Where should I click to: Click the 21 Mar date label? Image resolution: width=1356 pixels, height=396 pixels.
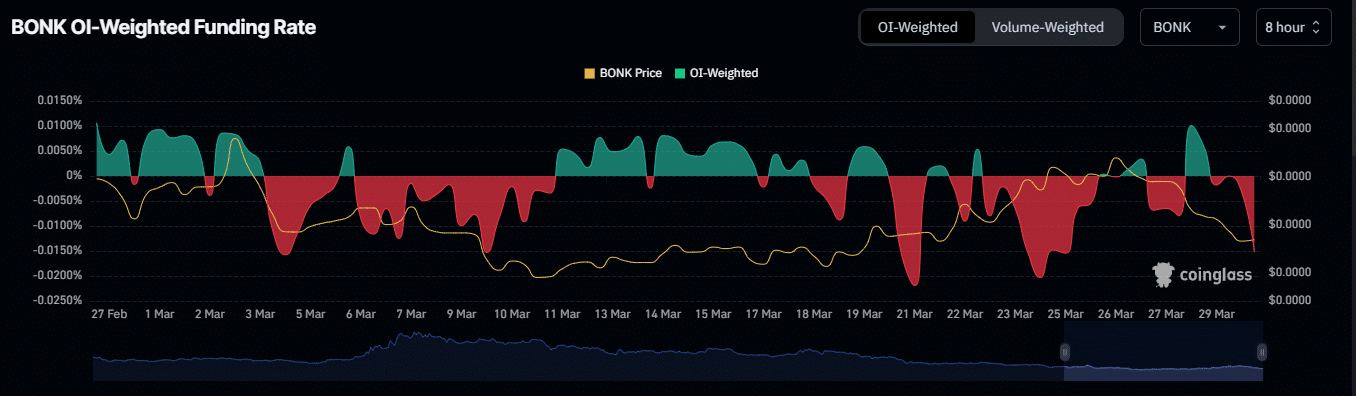pyautogui.click(x=914, y=314)
